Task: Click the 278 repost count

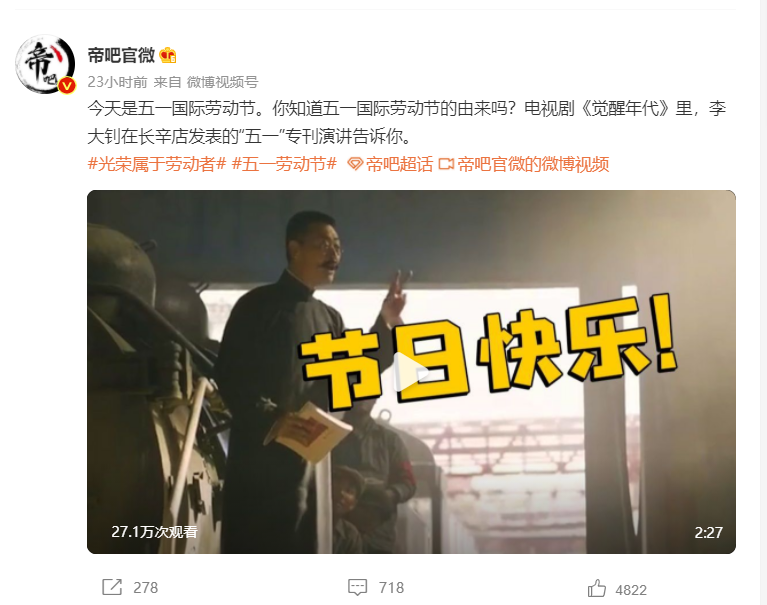Action: click(146, 587)
